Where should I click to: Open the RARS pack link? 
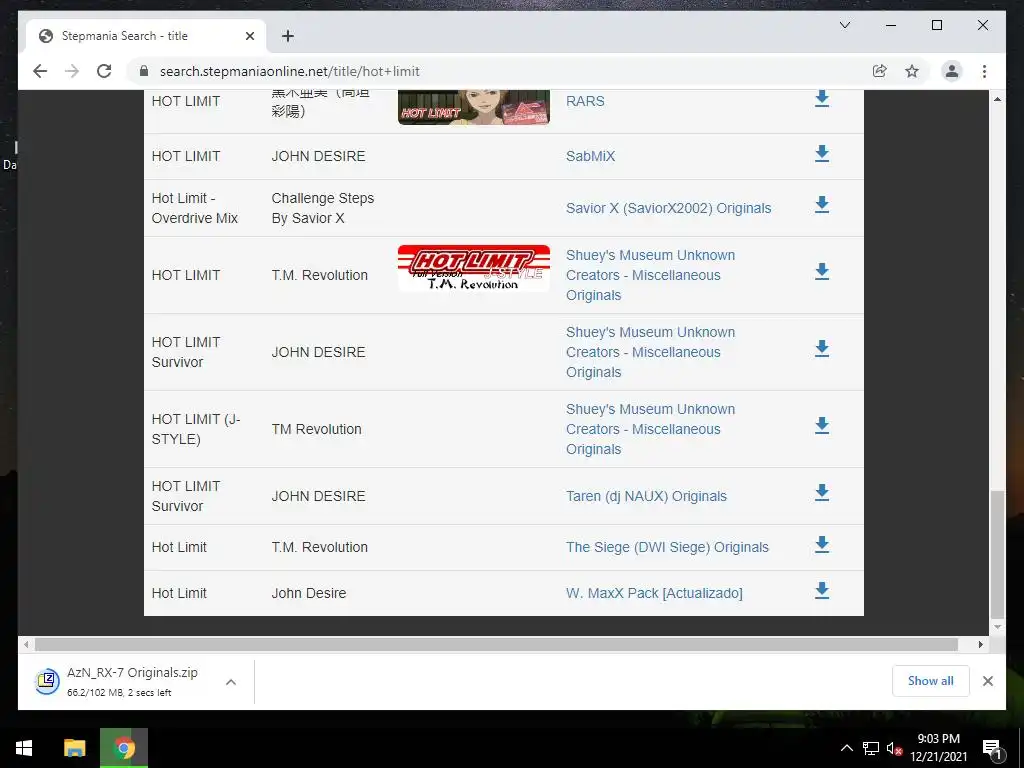click(x=585, y=101)
